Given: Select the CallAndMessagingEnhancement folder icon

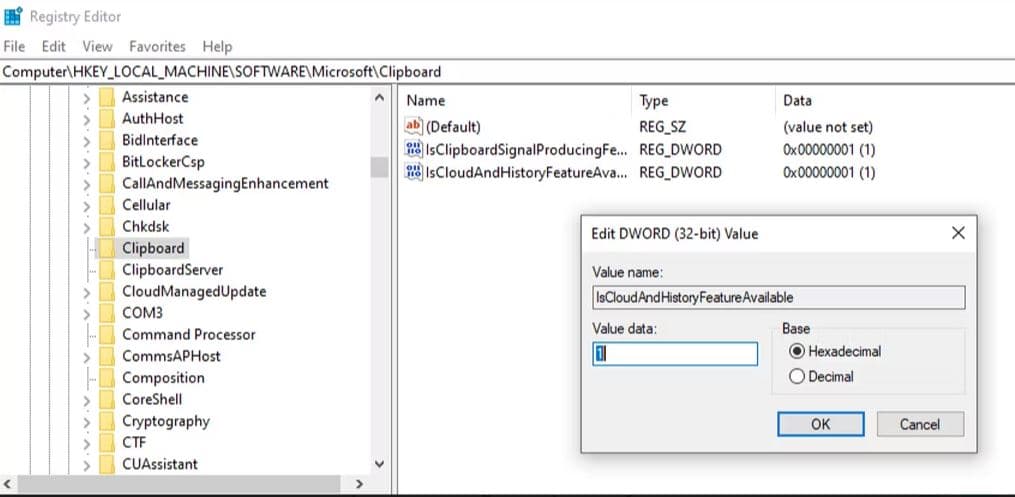Looking at the screenshot, I should point(107,184).
